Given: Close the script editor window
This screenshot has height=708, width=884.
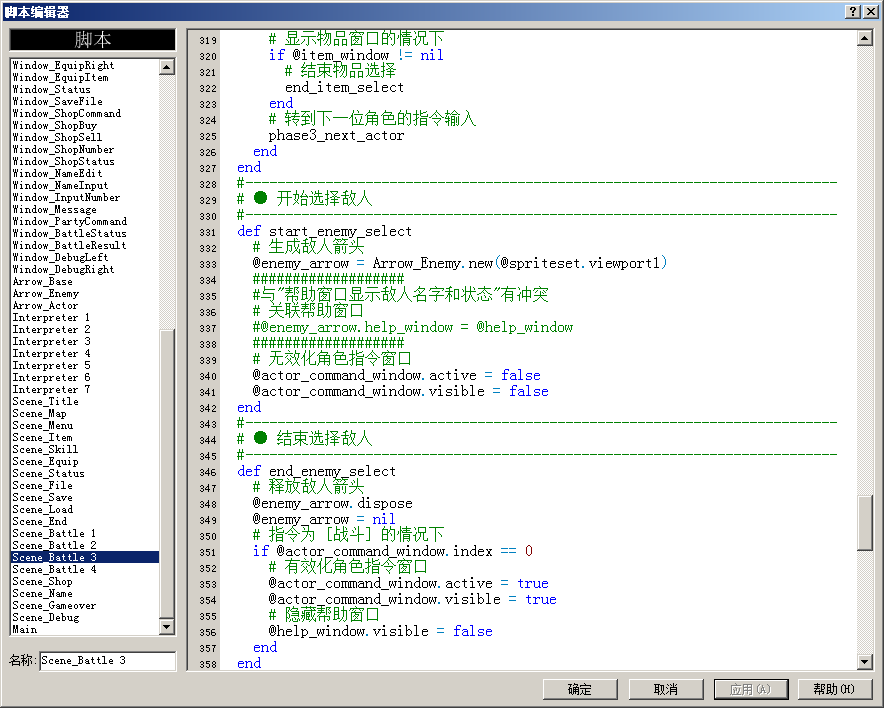Looking at the screenshot, I should pyautogui.click(x=870, y=11).
